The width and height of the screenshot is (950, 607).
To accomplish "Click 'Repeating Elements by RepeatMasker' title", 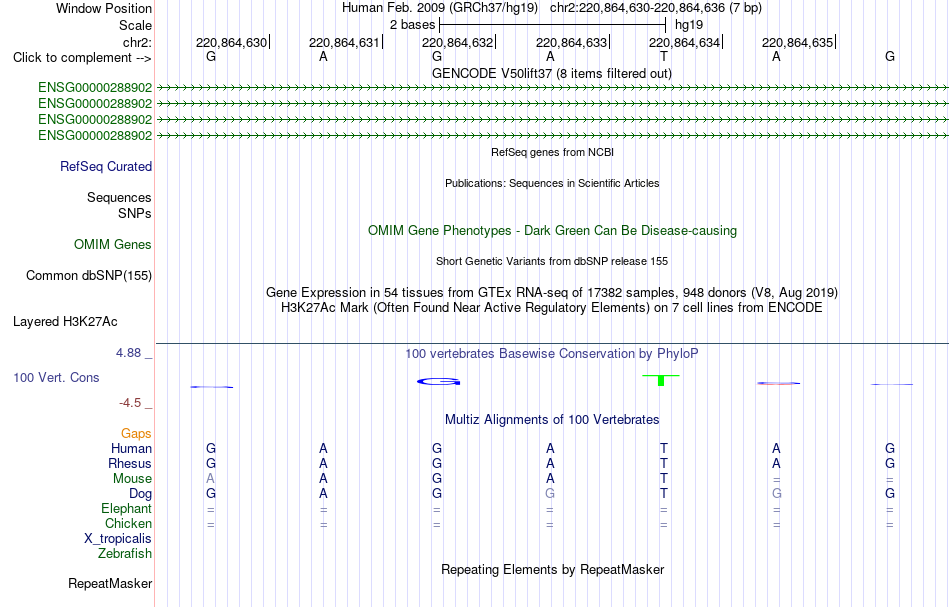I will click(x=553, y=570).
